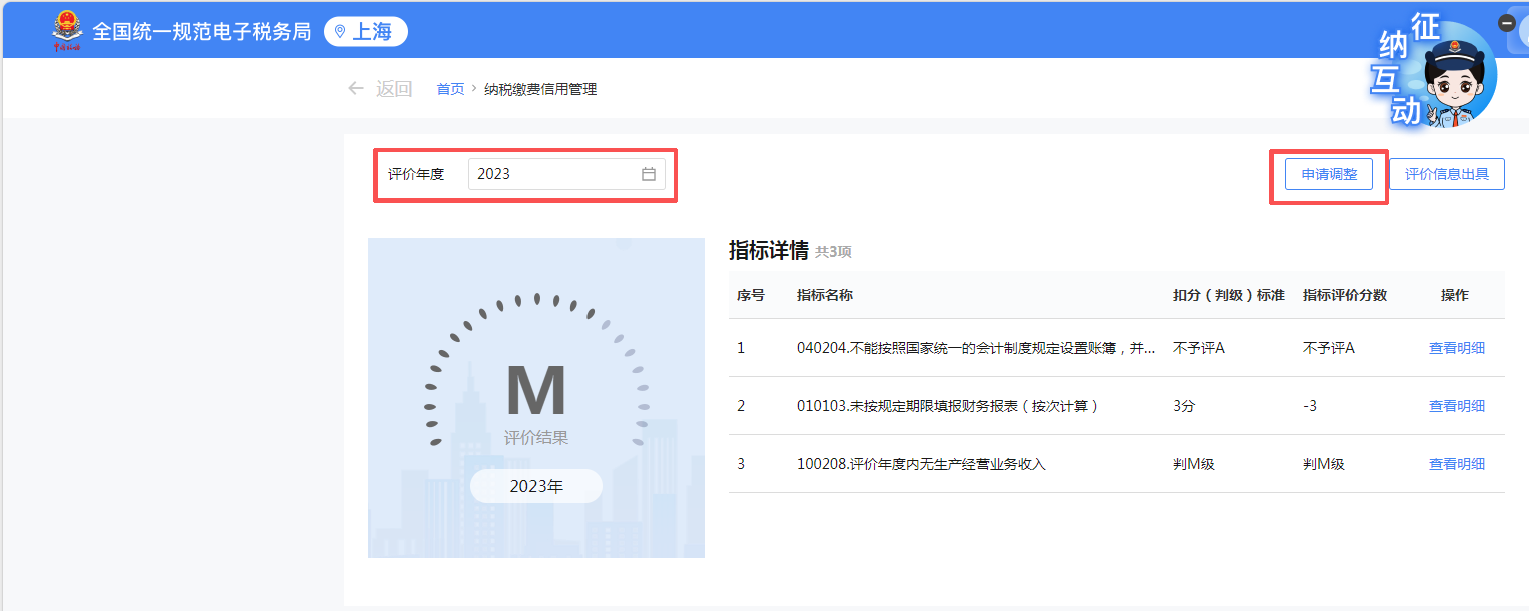Viewport: 1529px width, 611px height.
Task: Click the 2023年 label under the rating
Action: coord(536,487)
